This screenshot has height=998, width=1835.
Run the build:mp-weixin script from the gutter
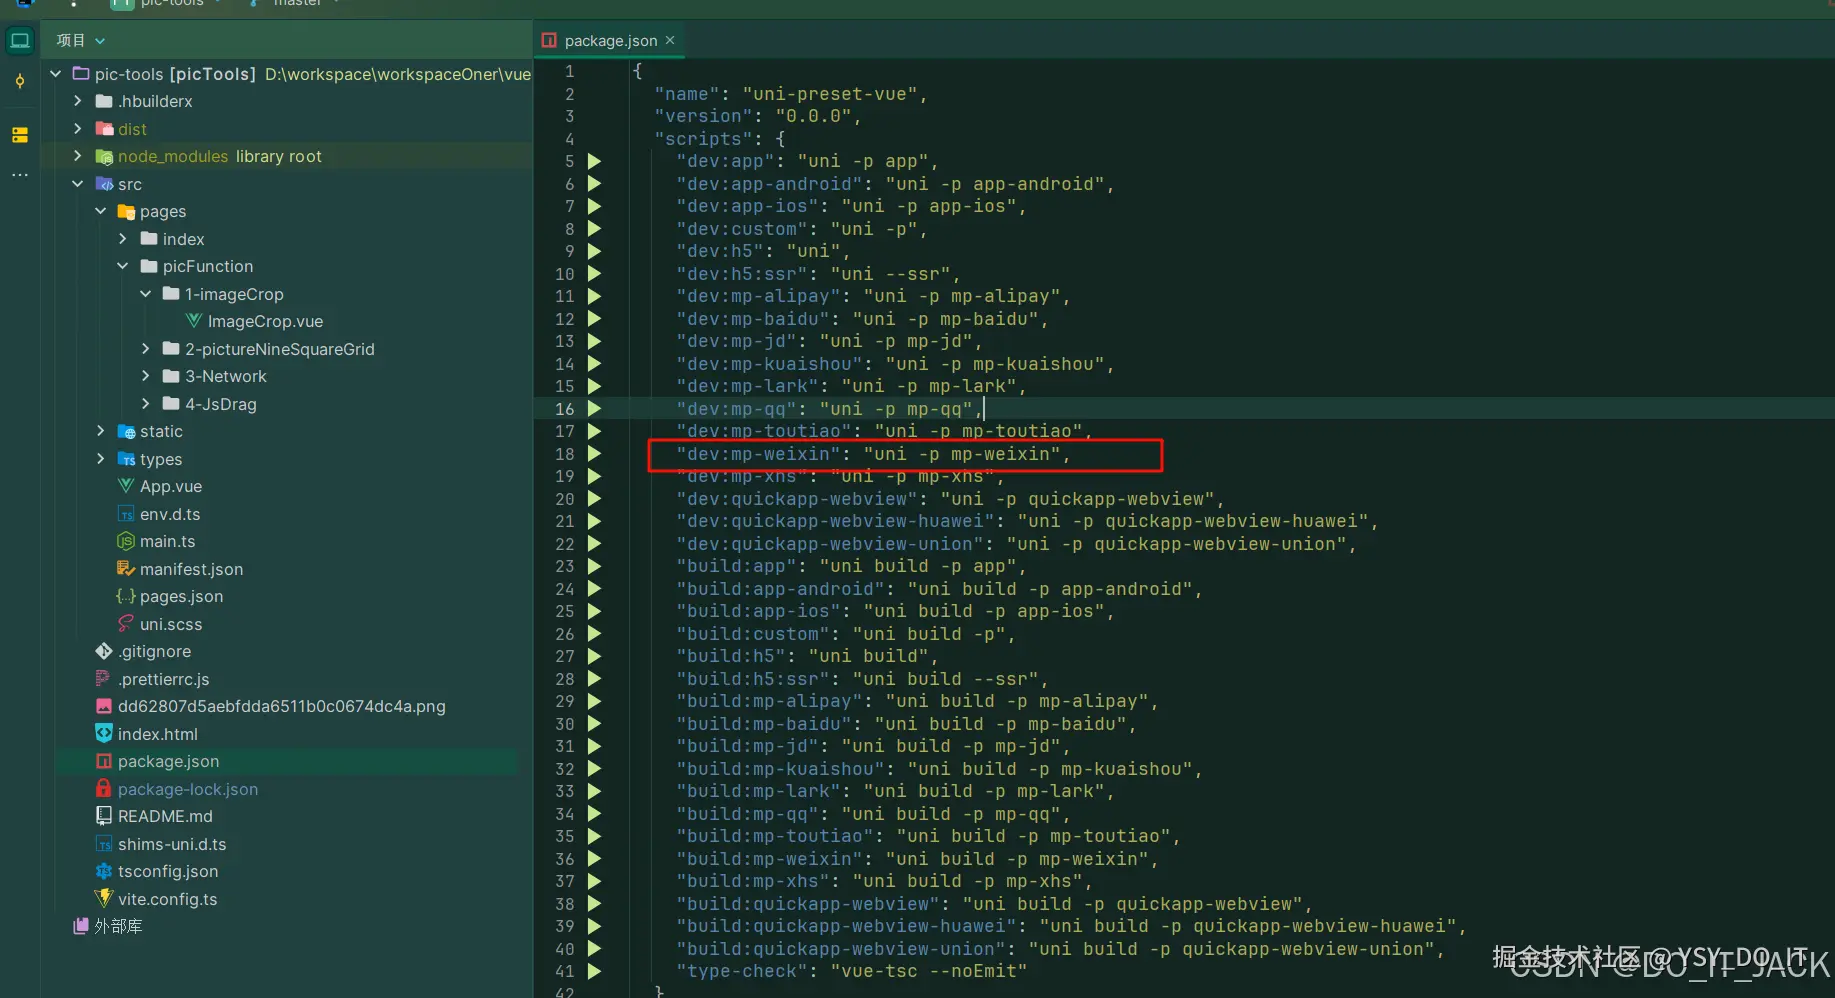tap(594, 859)
